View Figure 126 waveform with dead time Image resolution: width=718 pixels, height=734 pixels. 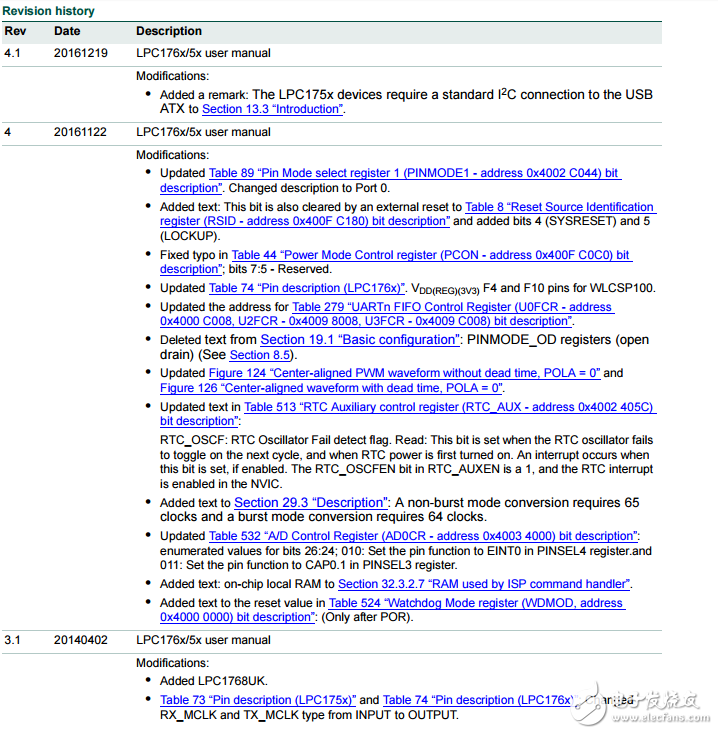[331, 388]
